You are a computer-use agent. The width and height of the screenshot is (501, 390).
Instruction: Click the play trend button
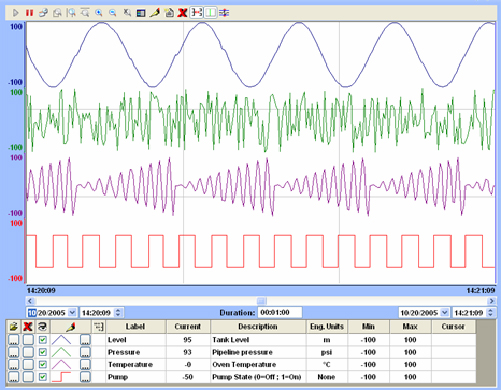[x=15, y=13]
